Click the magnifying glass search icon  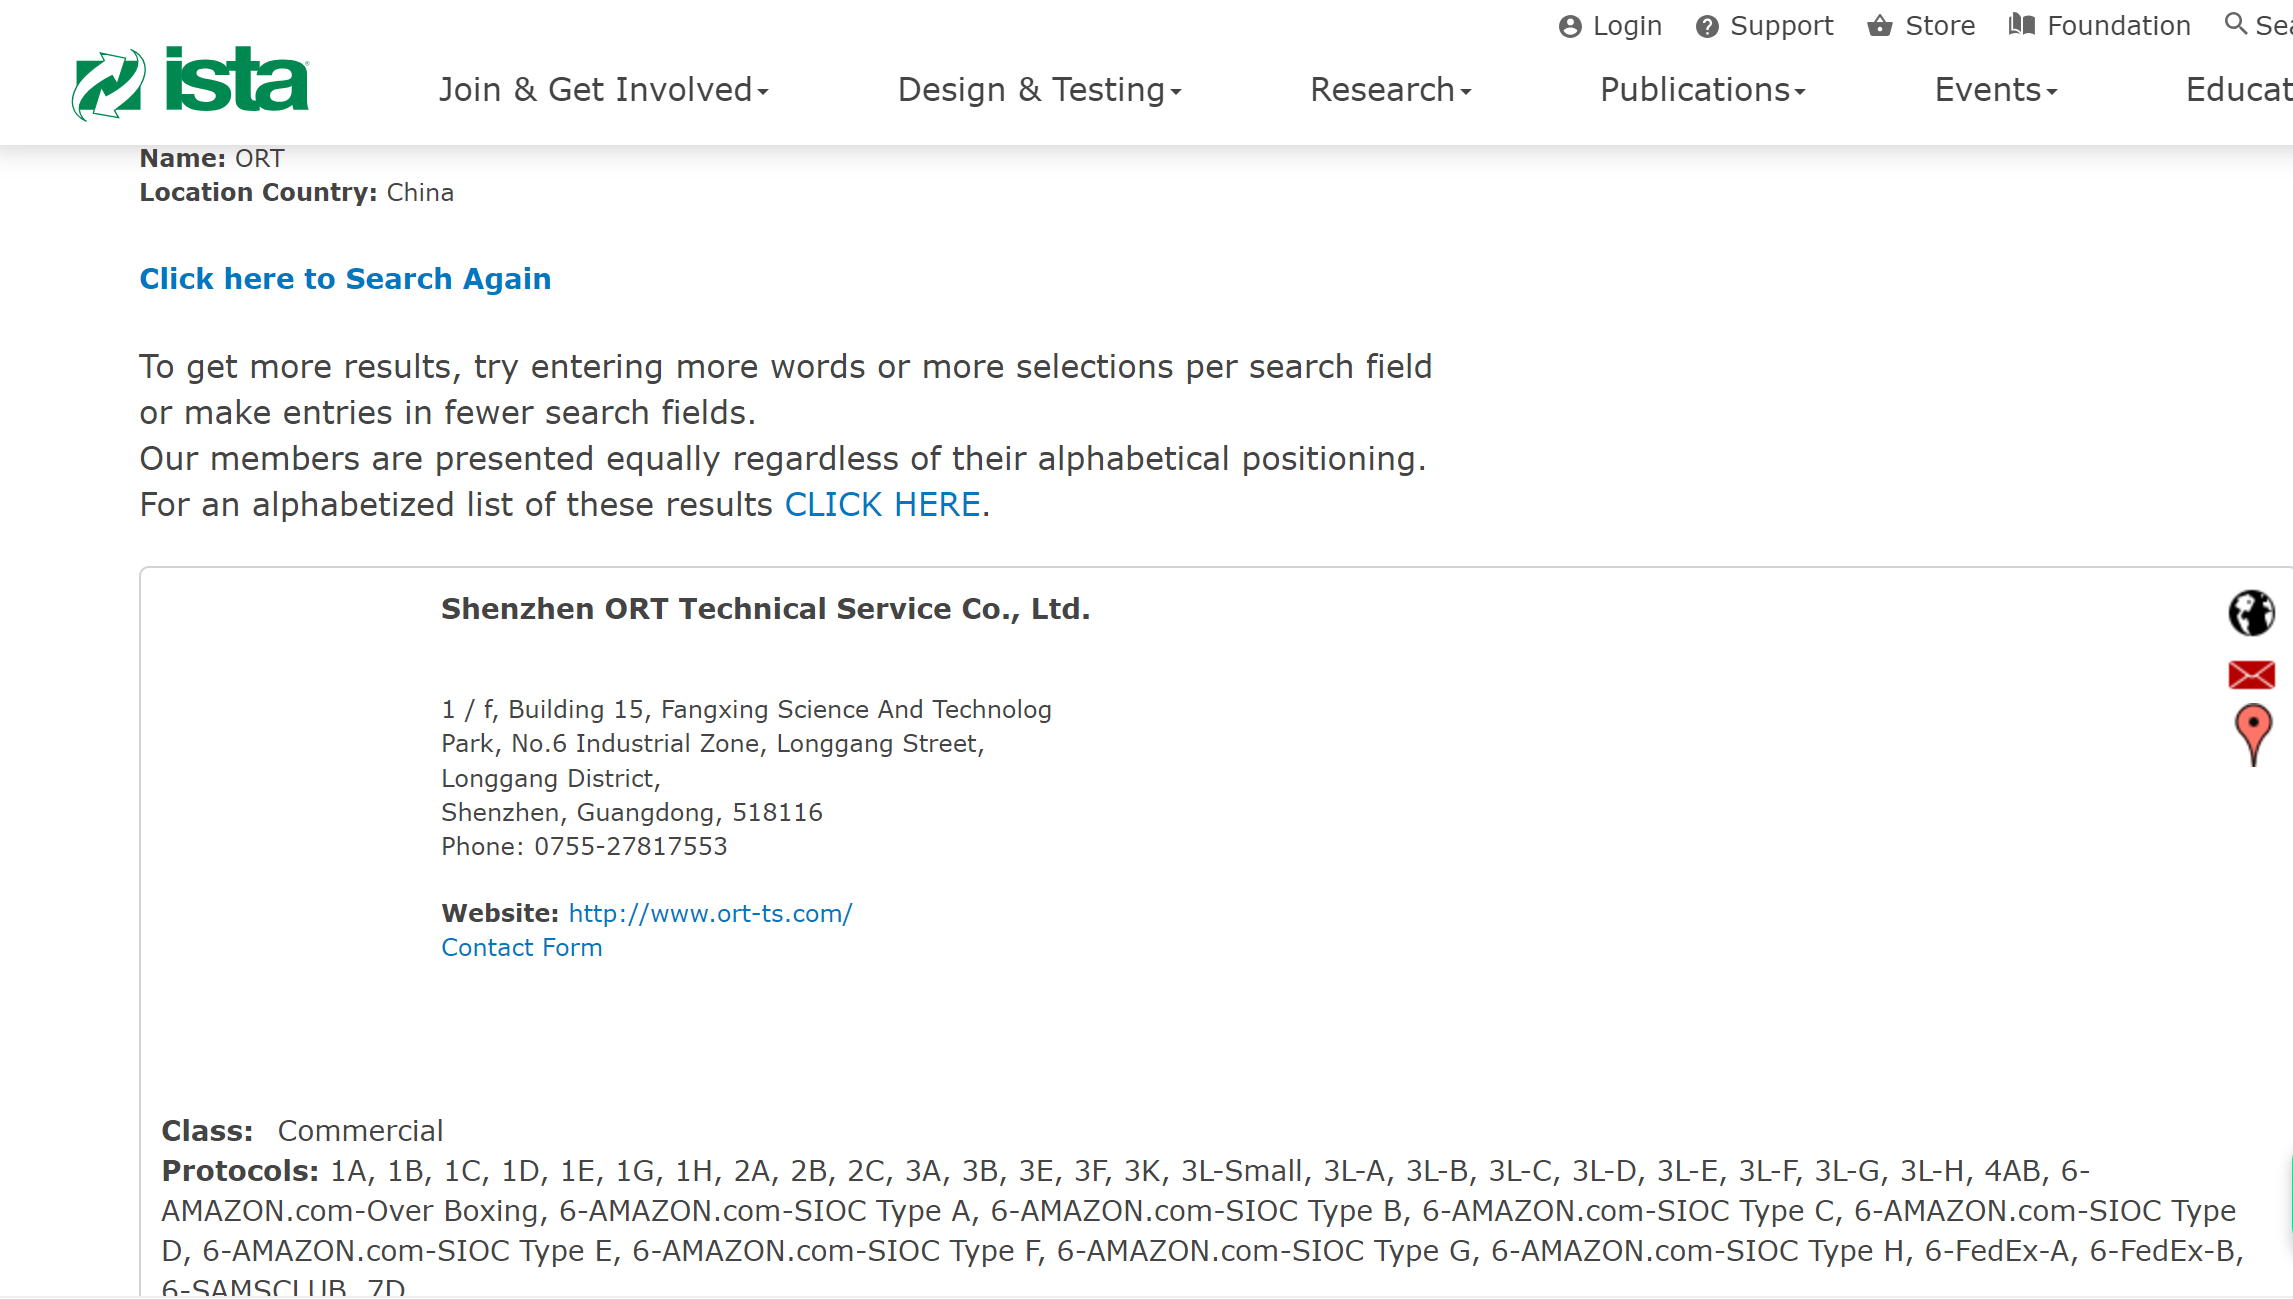[2235, 24]
